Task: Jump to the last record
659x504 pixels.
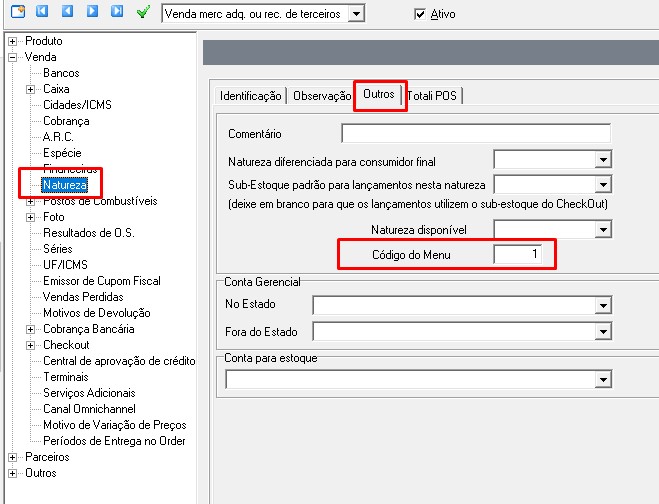Action: pyautogui.click(x=117, y=13)
